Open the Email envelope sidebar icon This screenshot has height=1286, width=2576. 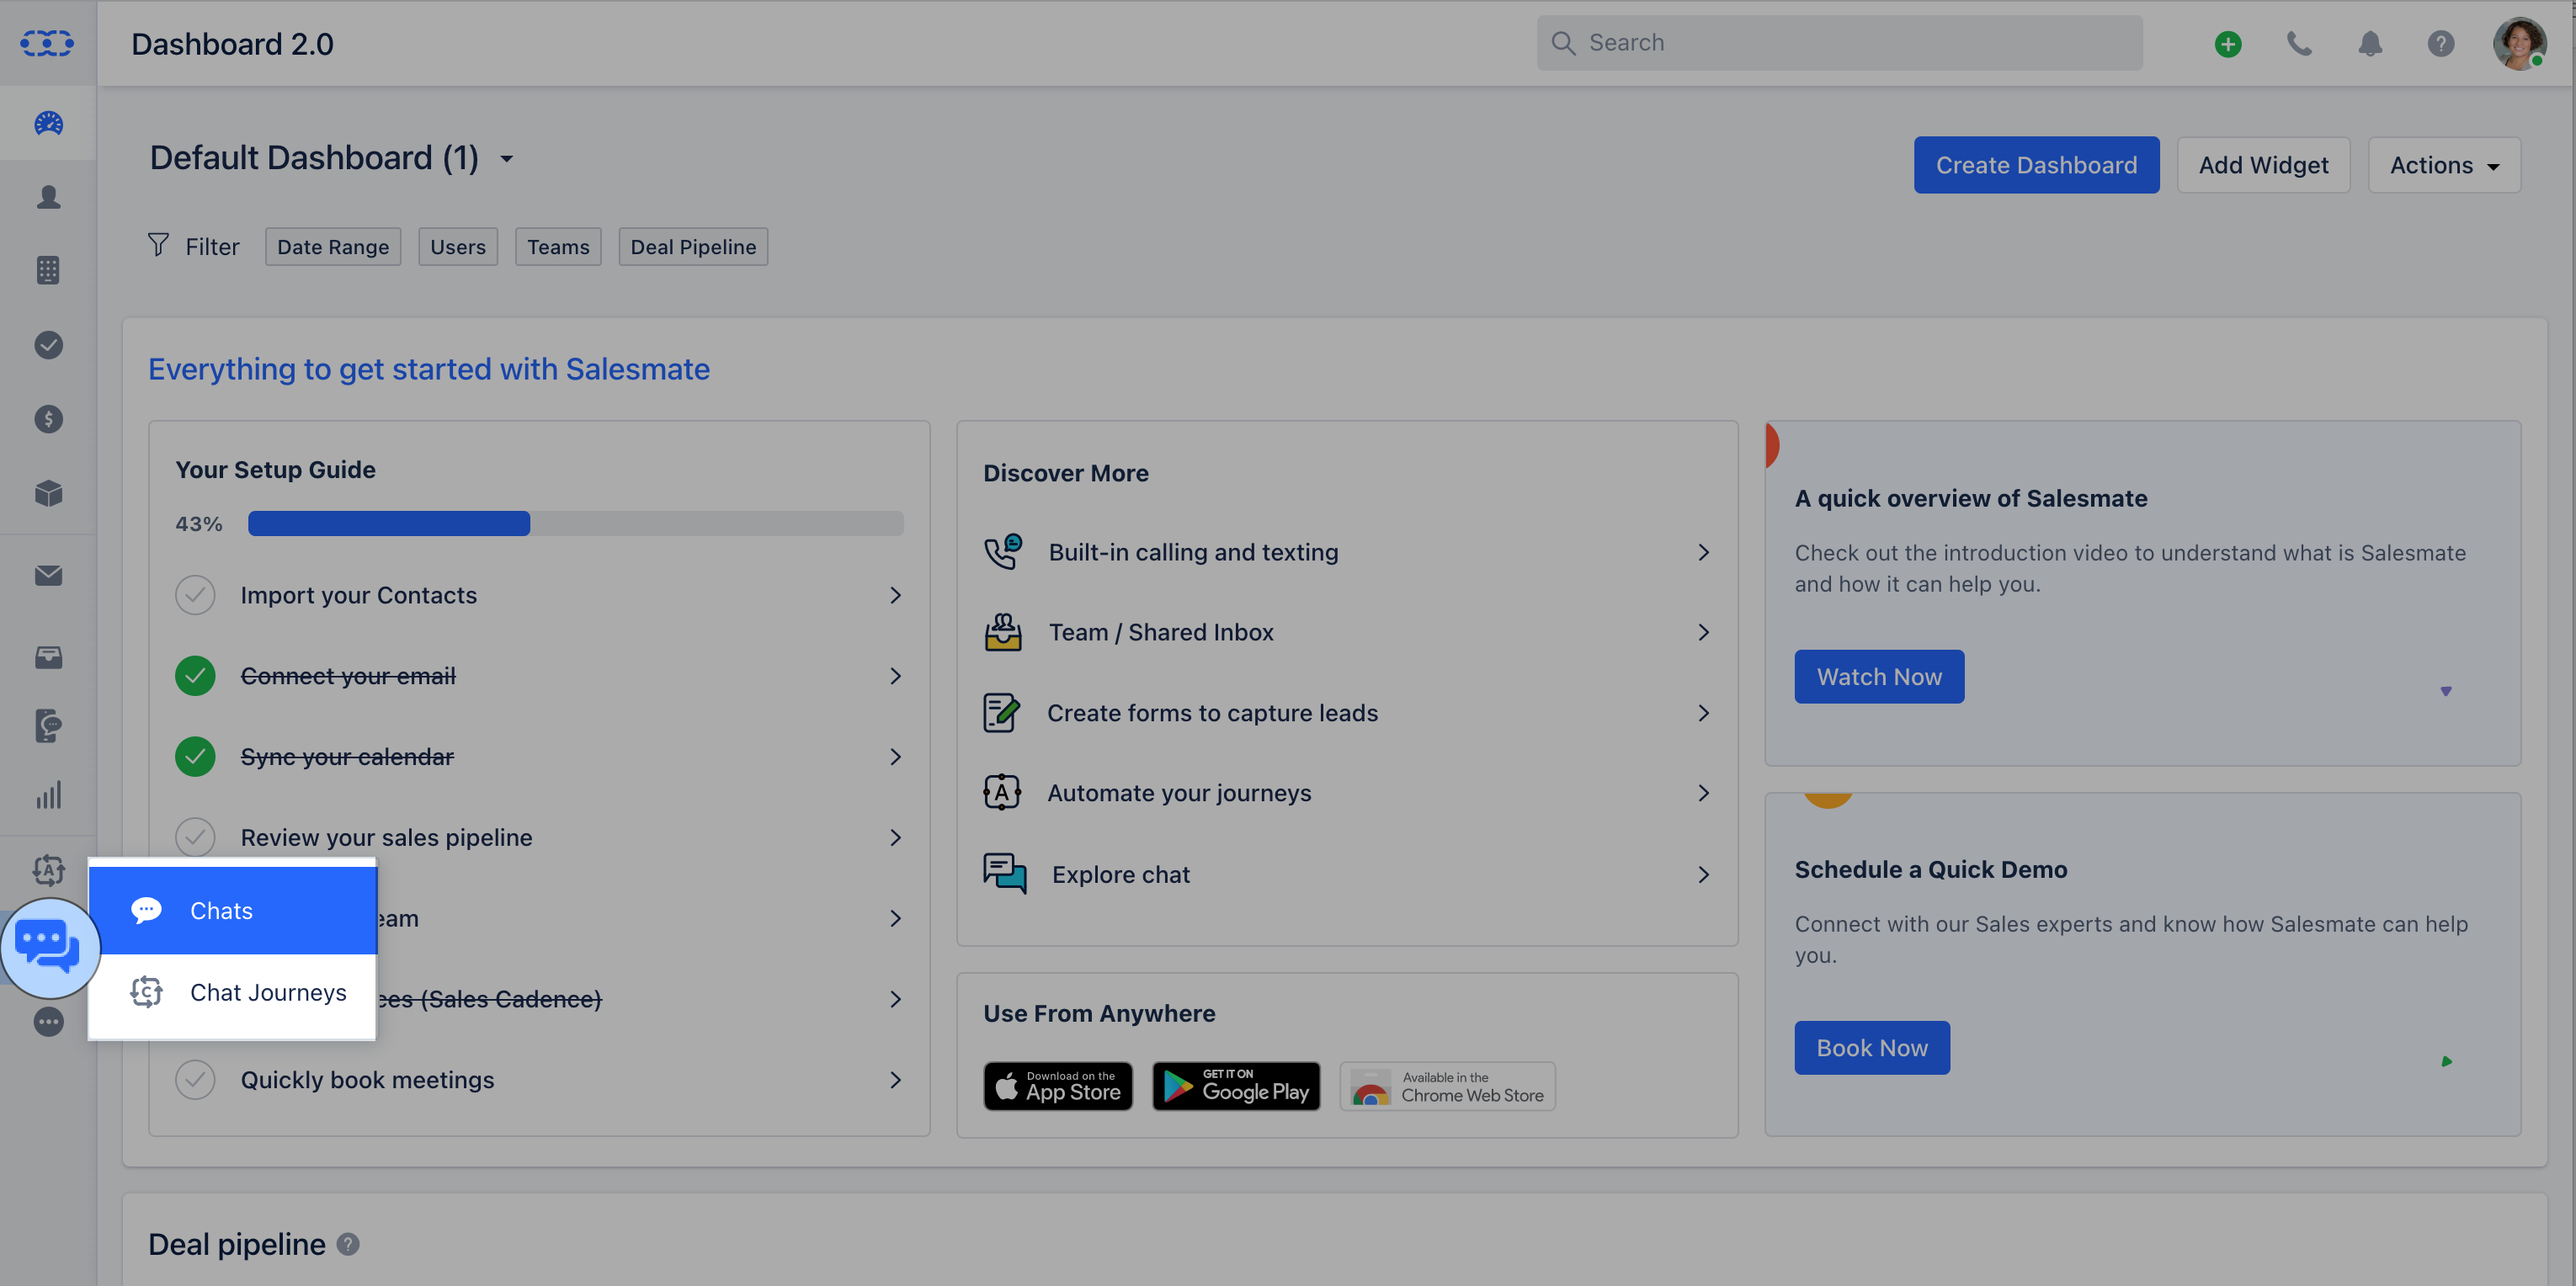pyautogui.click(x=48, y=575)
